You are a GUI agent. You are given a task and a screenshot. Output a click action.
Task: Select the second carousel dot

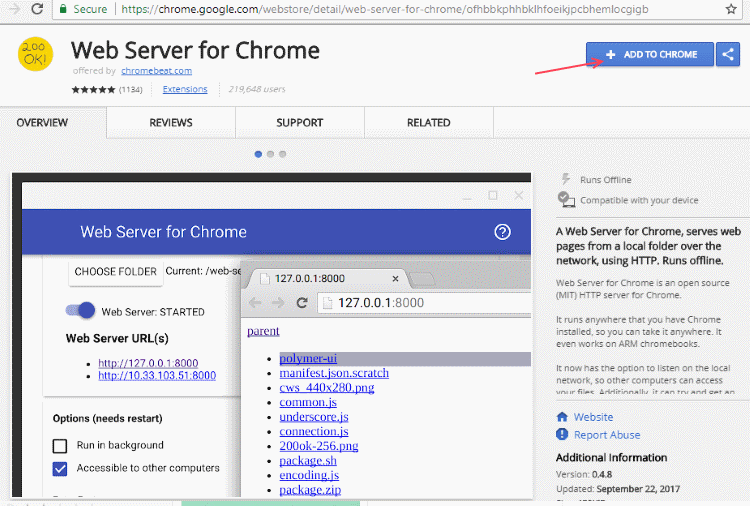tap(270, 154)
